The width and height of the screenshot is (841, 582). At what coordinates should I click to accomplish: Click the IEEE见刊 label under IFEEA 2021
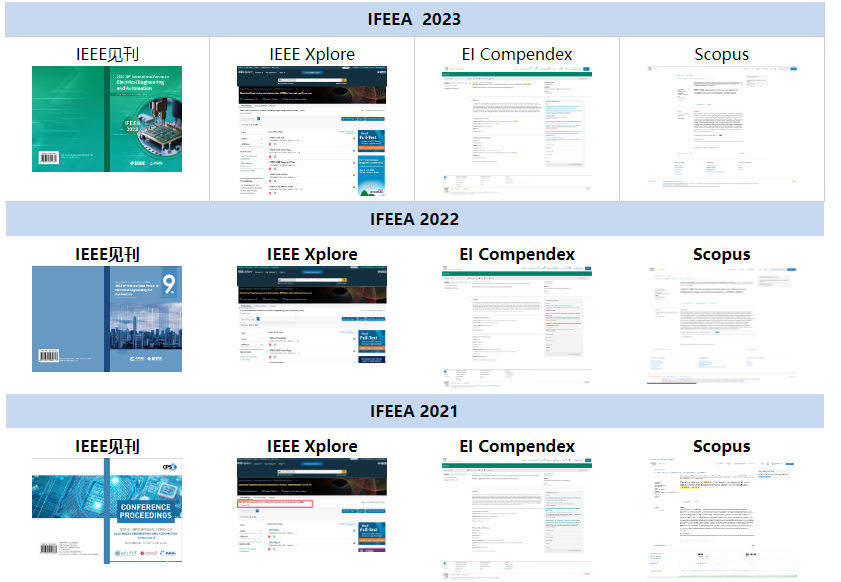pos(107,446)
